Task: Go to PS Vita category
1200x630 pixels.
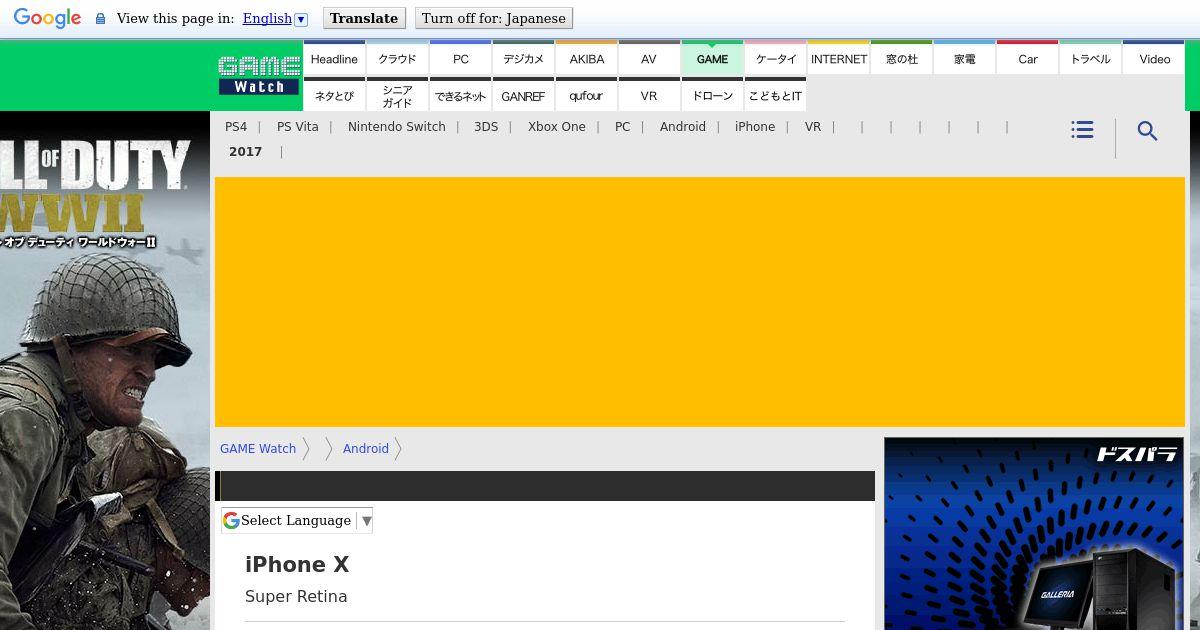Action: pyautogui.click(x=298, y=127)
